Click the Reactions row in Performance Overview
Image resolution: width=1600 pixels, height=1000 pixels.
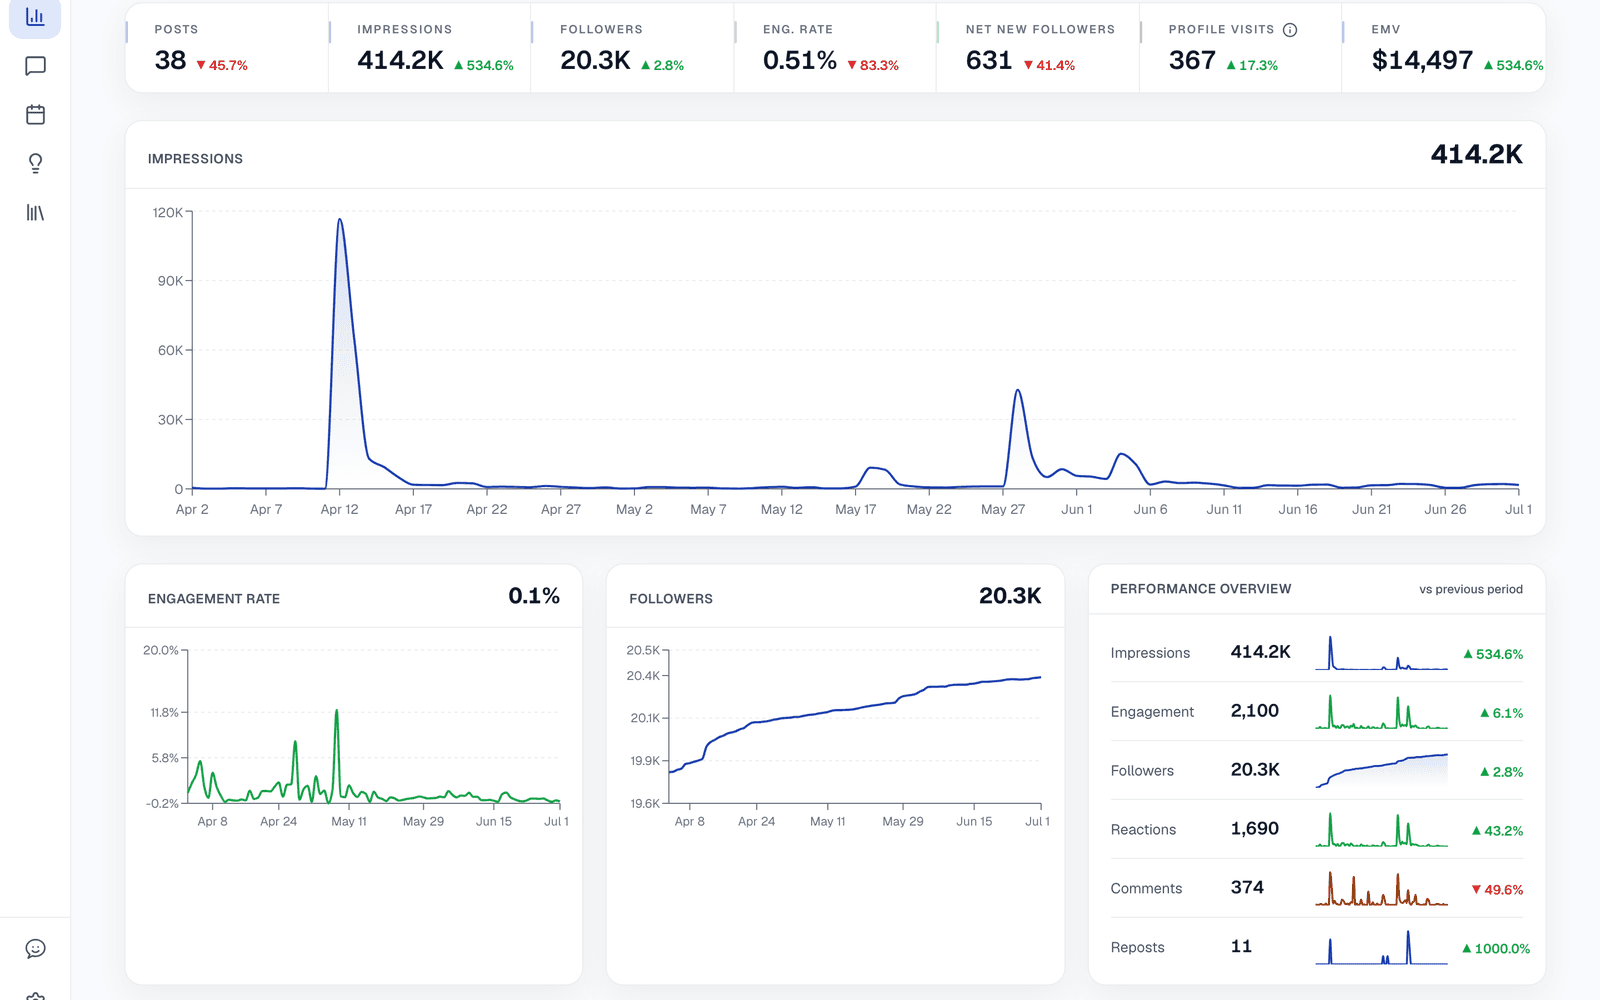1317,830
